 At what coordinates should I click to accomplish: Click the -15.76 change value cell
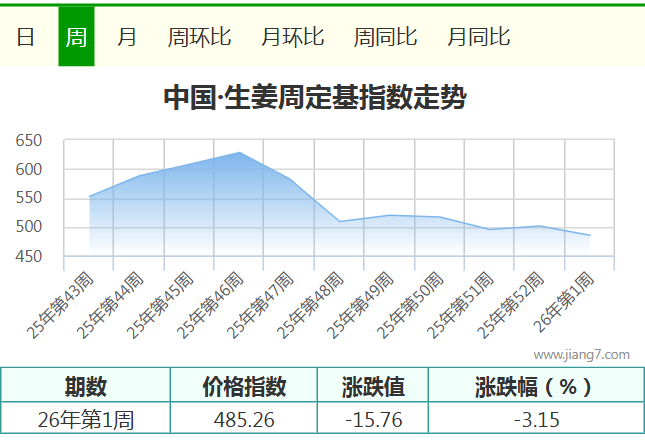click(x=373, y=420)
